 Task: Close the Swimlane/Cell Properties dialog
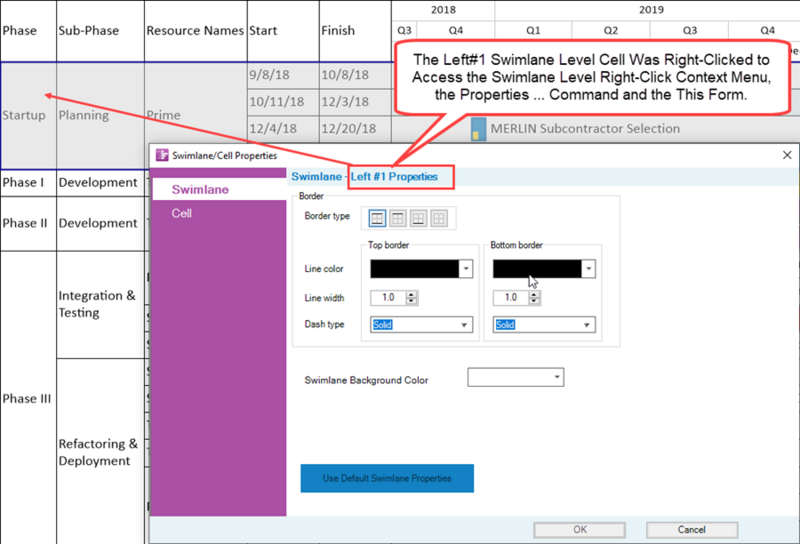click(787, 155)
